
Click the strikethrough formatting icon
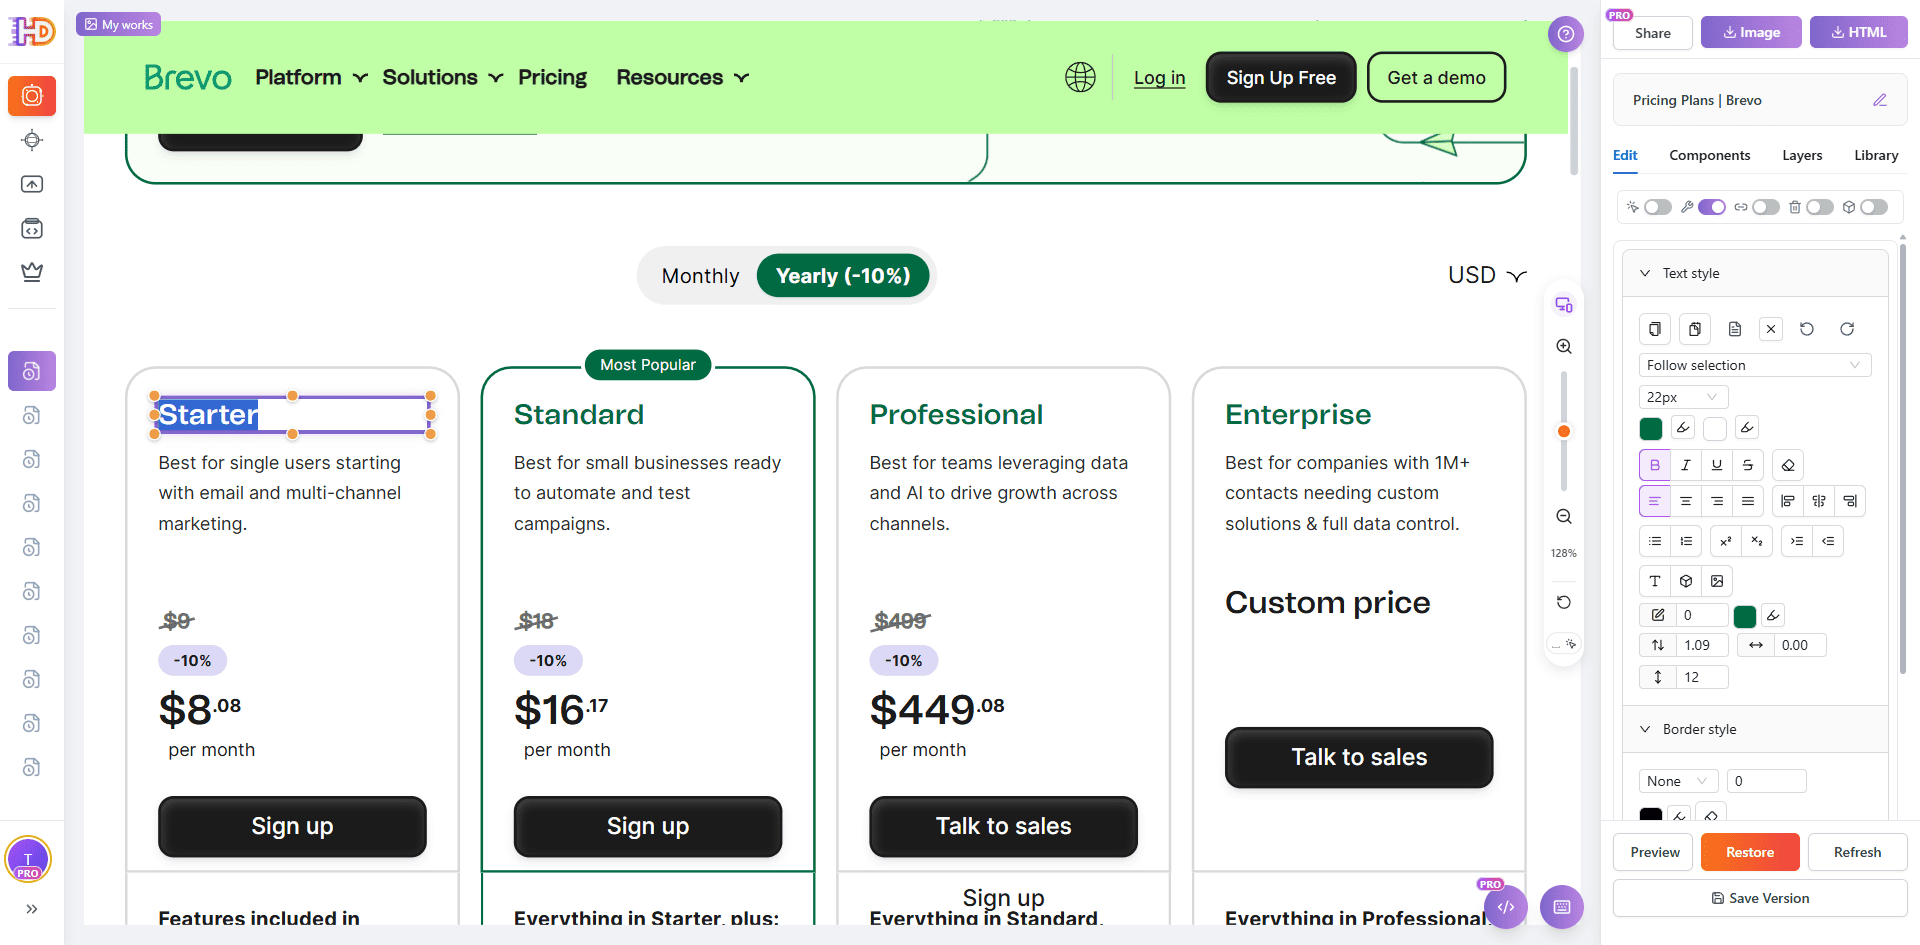1748,465
